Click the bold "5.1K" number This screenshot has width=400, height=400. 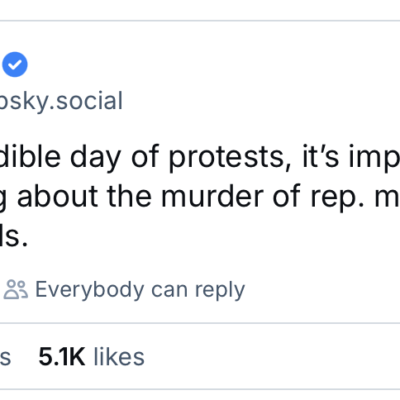pyautogui.click(x=62, y=357)
